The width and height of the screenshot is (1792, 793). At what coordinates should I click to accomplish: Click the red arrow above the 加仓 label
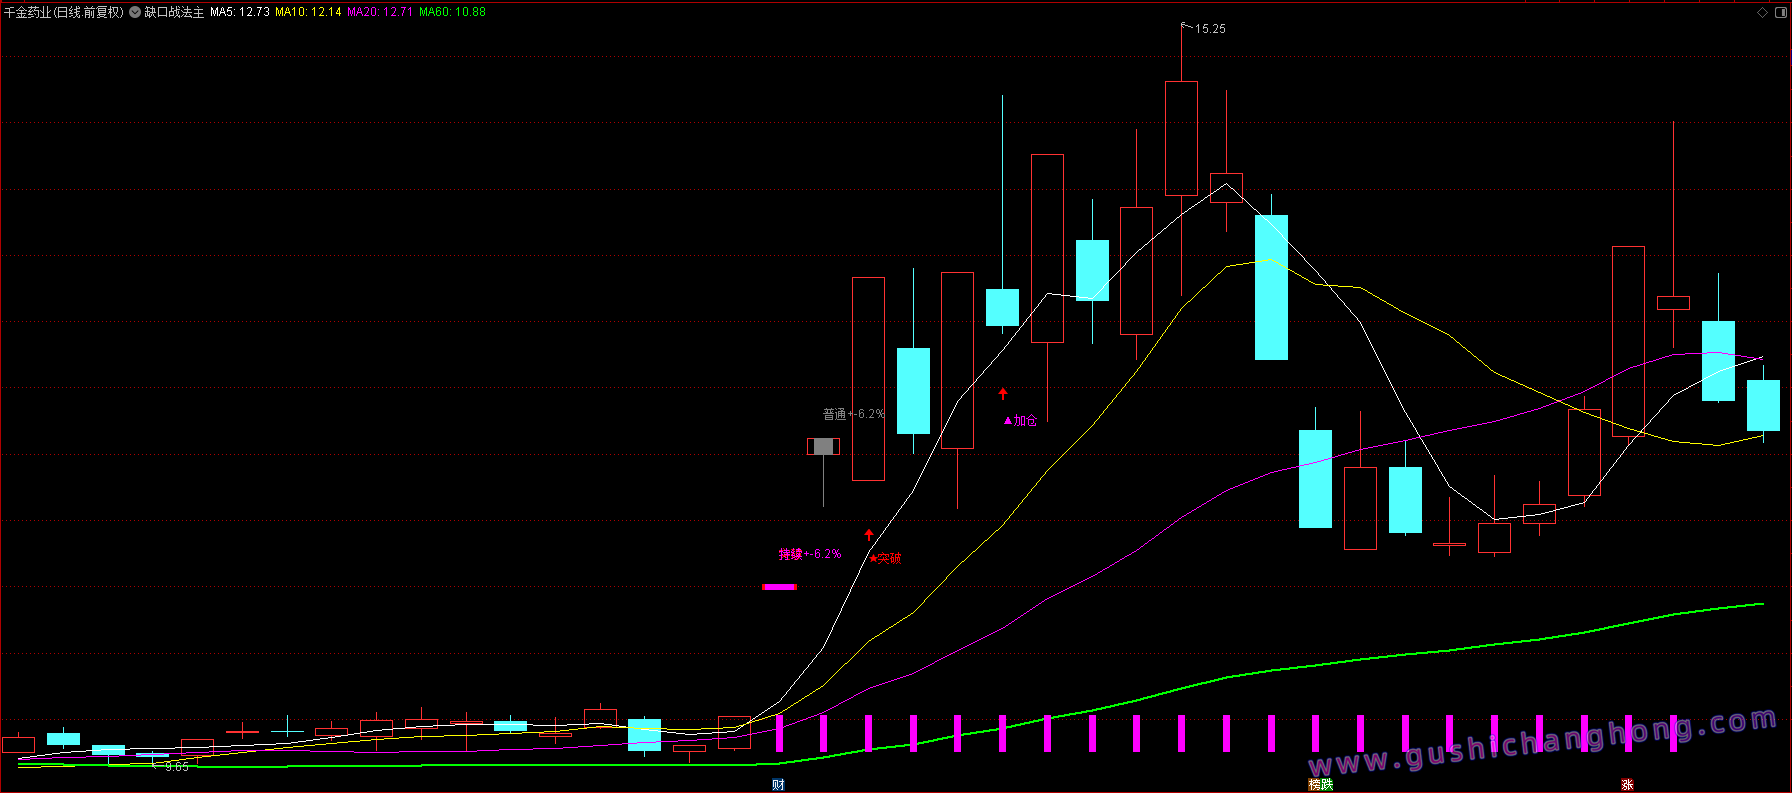coord(1003,393)
